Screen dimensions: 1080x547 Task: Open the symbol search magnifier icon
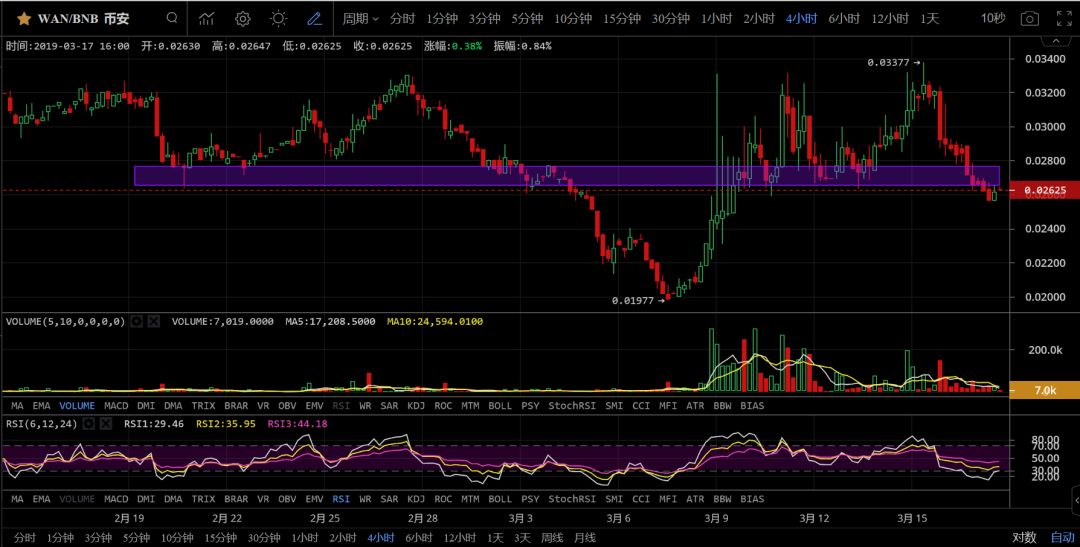tap(172, 18)
